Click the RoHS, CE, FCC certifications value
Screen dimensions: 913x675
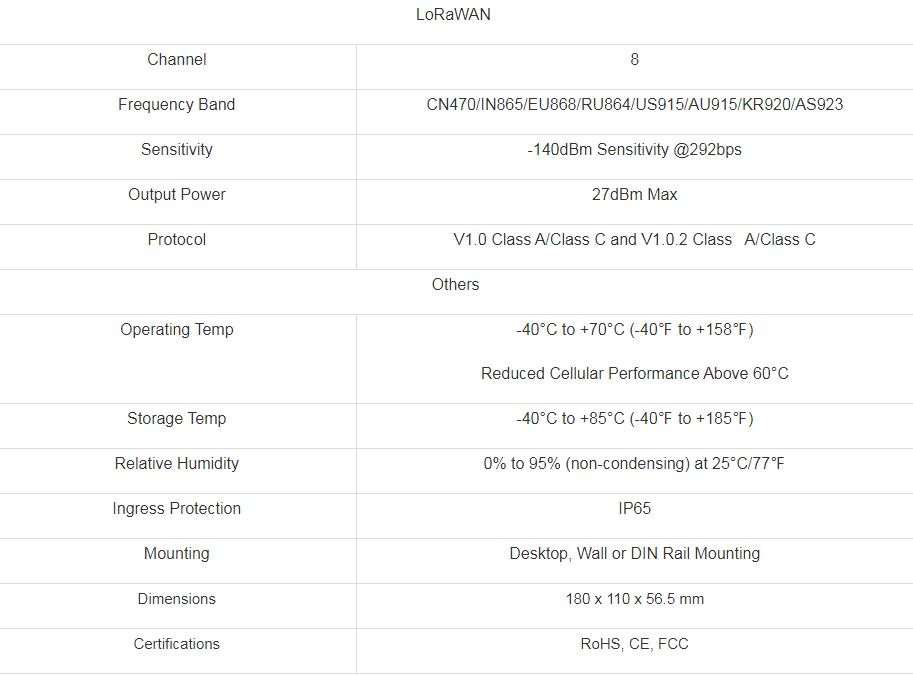[634, 644]
